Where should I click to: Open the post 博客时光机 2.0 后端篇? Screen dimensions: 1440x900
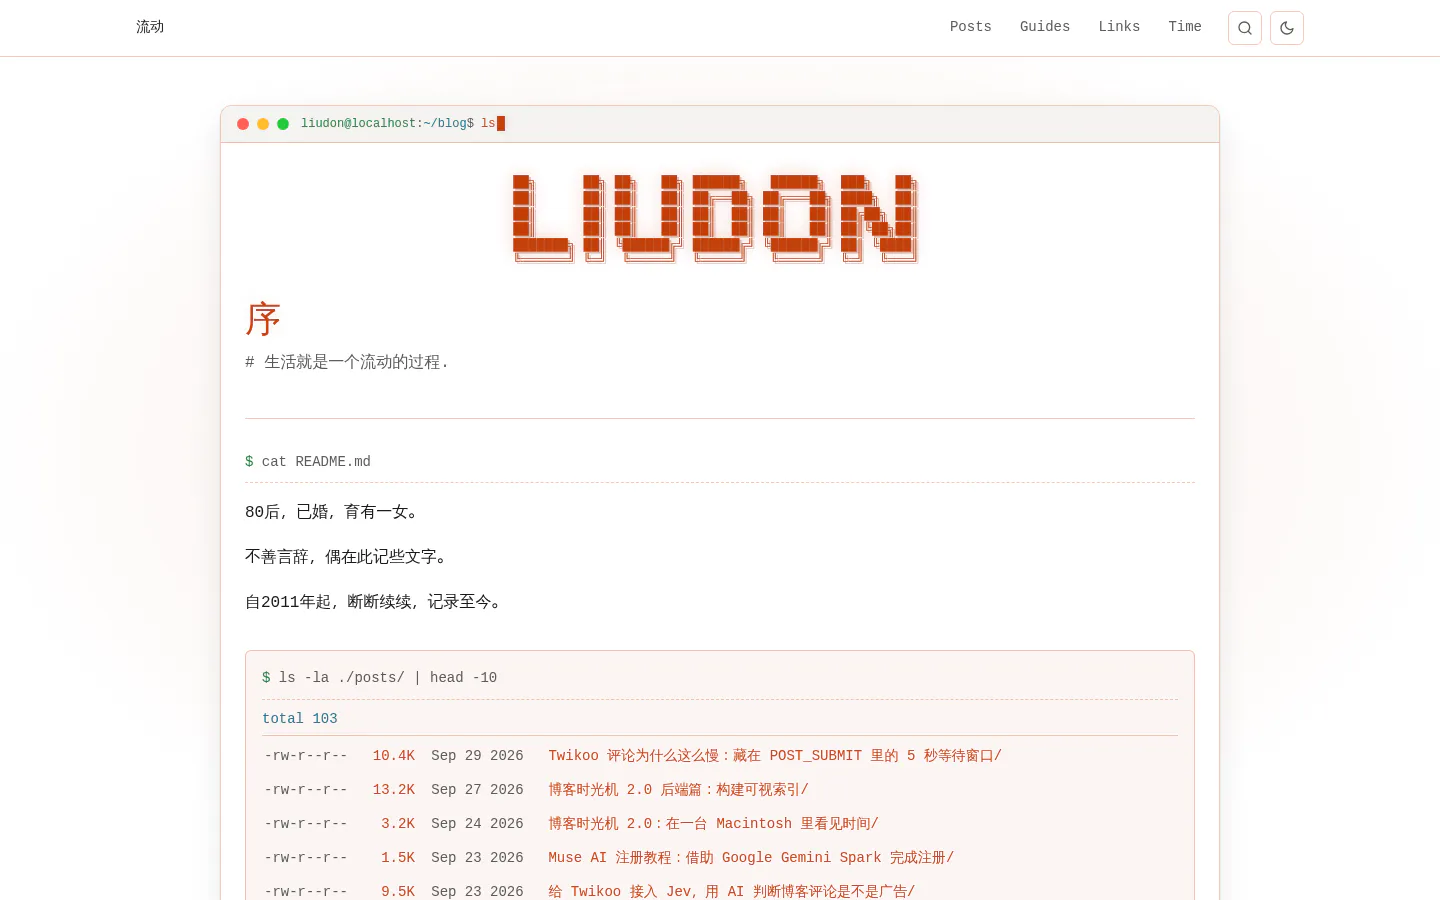click(678, 790)
